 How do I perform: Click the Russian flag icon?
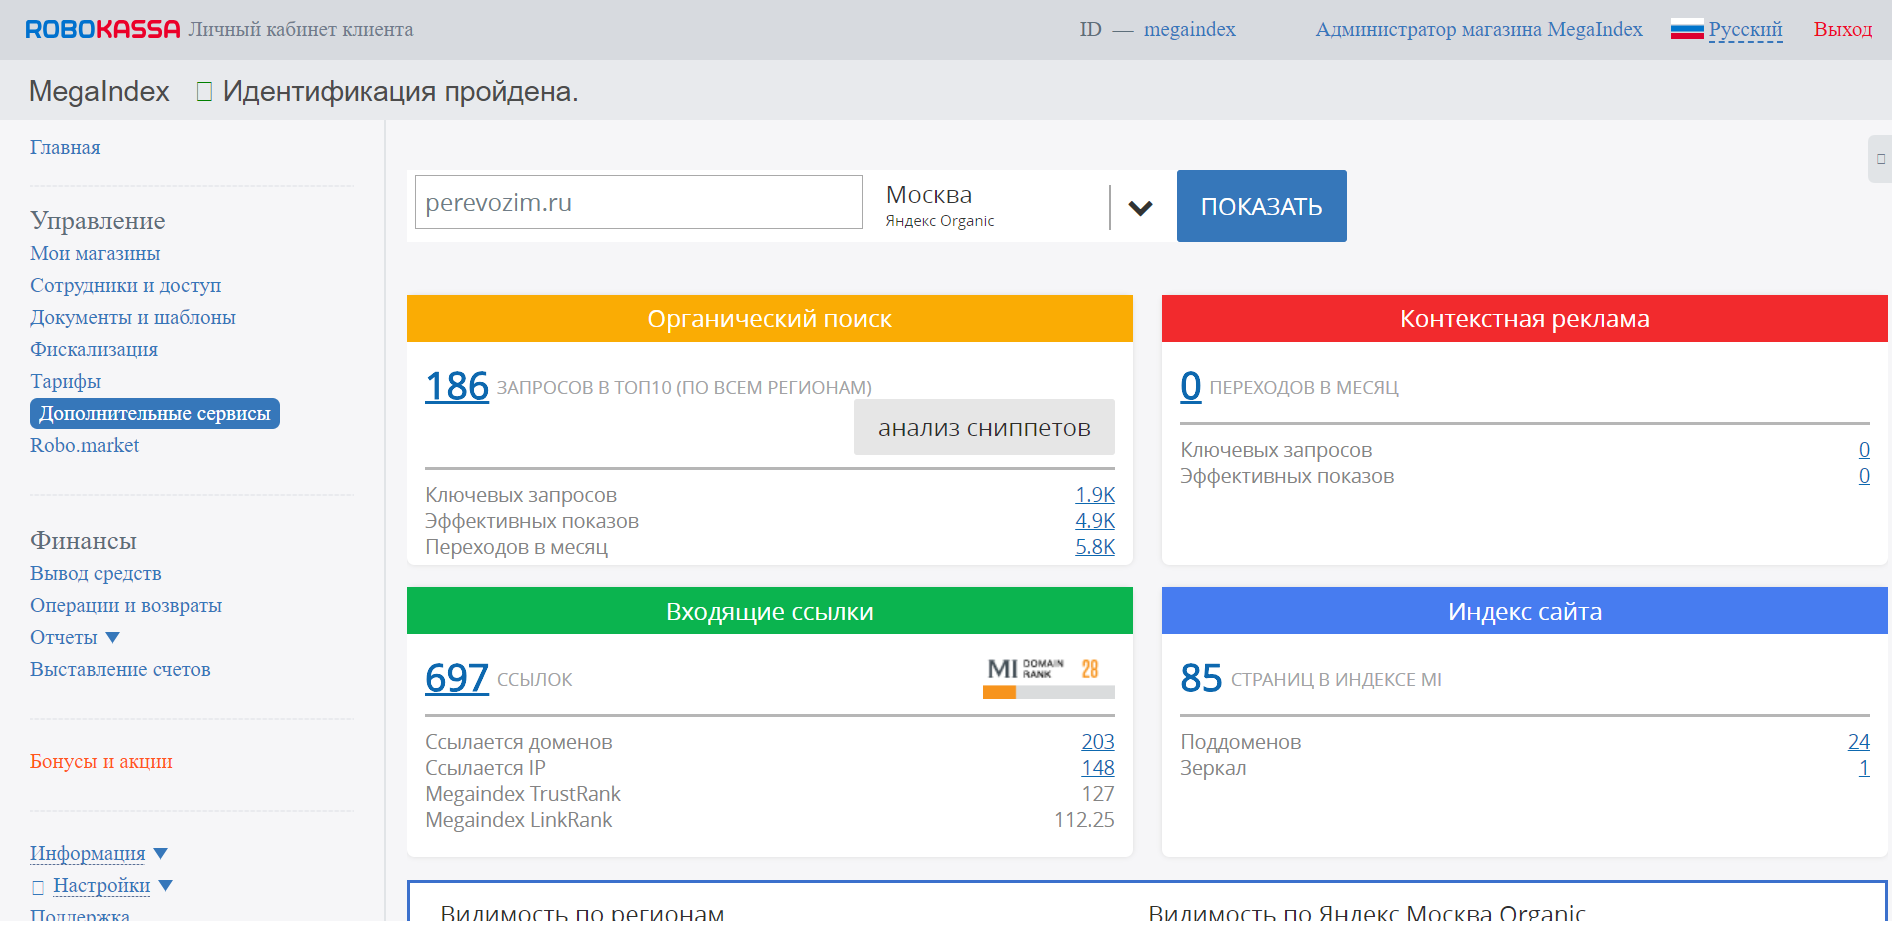[1686, 29]
